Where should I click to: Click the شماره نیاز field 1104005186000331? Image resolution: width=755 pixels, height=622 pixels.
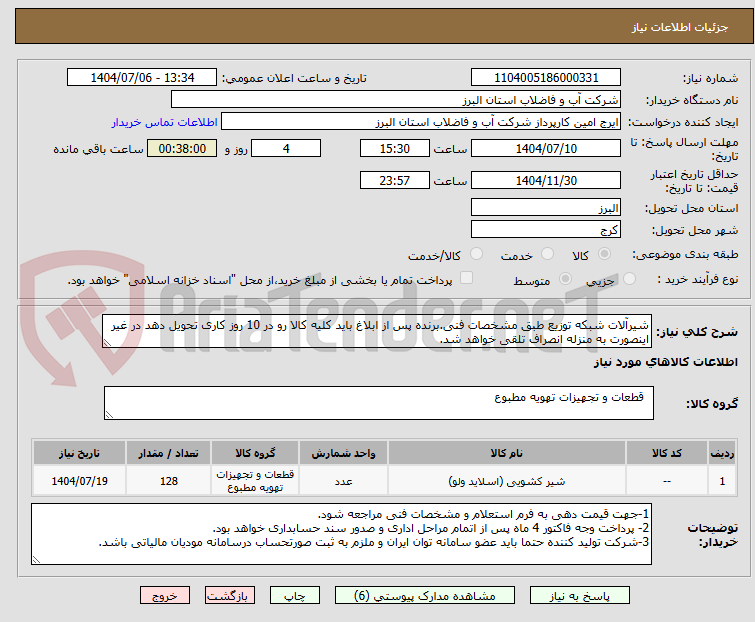(546, 78)
